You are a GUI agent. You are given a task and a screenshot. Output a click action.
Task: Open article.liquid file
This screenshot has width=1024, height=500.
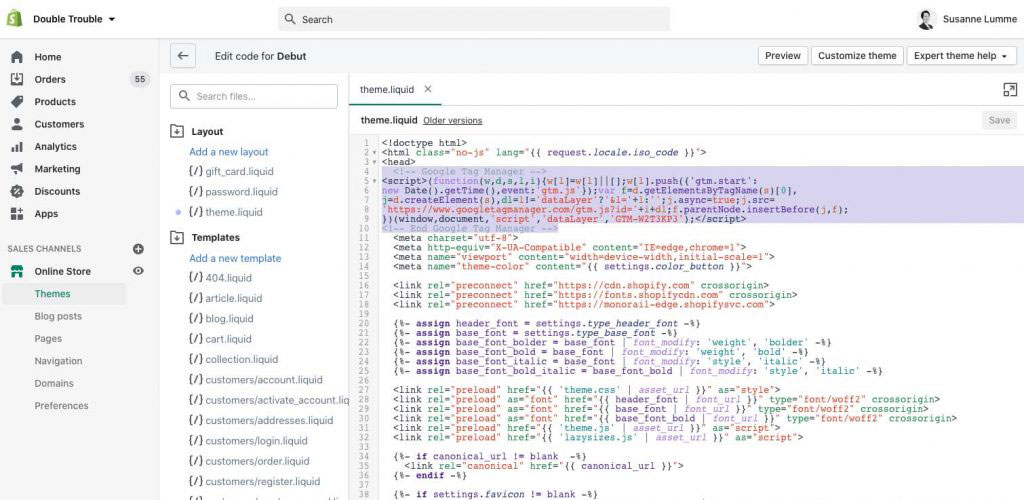click(225, 298)
